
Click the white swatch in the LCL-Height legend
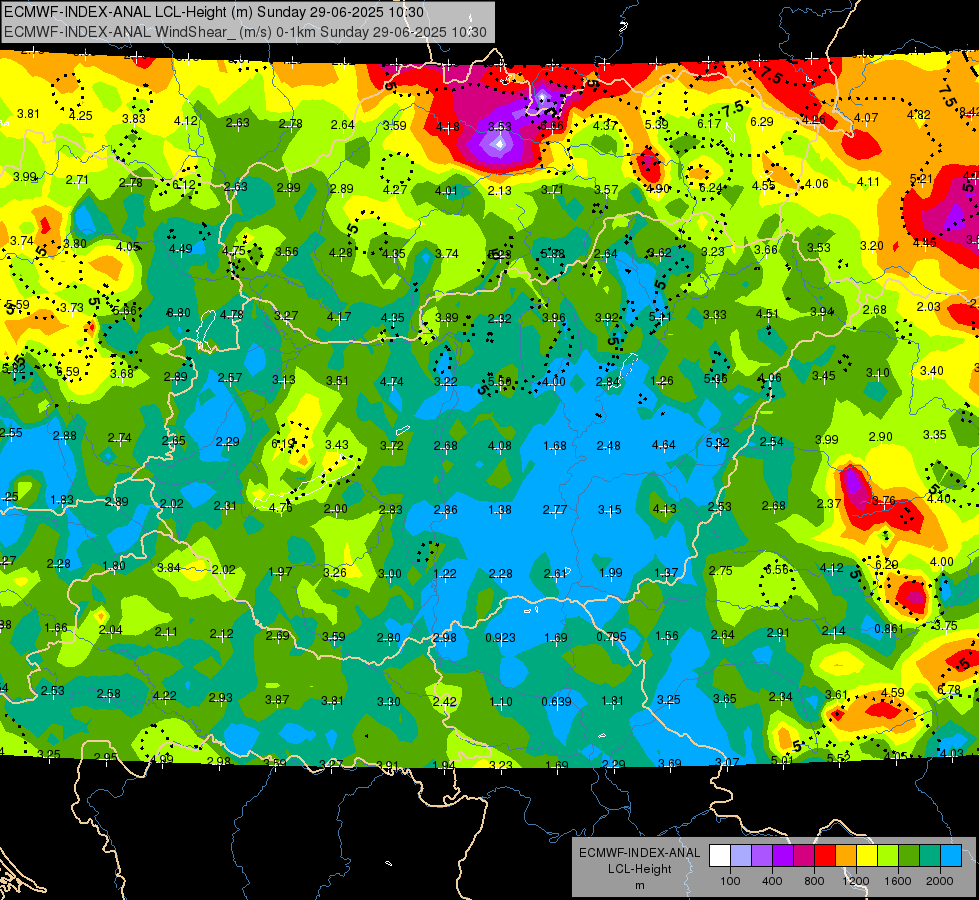pos(720,856)
